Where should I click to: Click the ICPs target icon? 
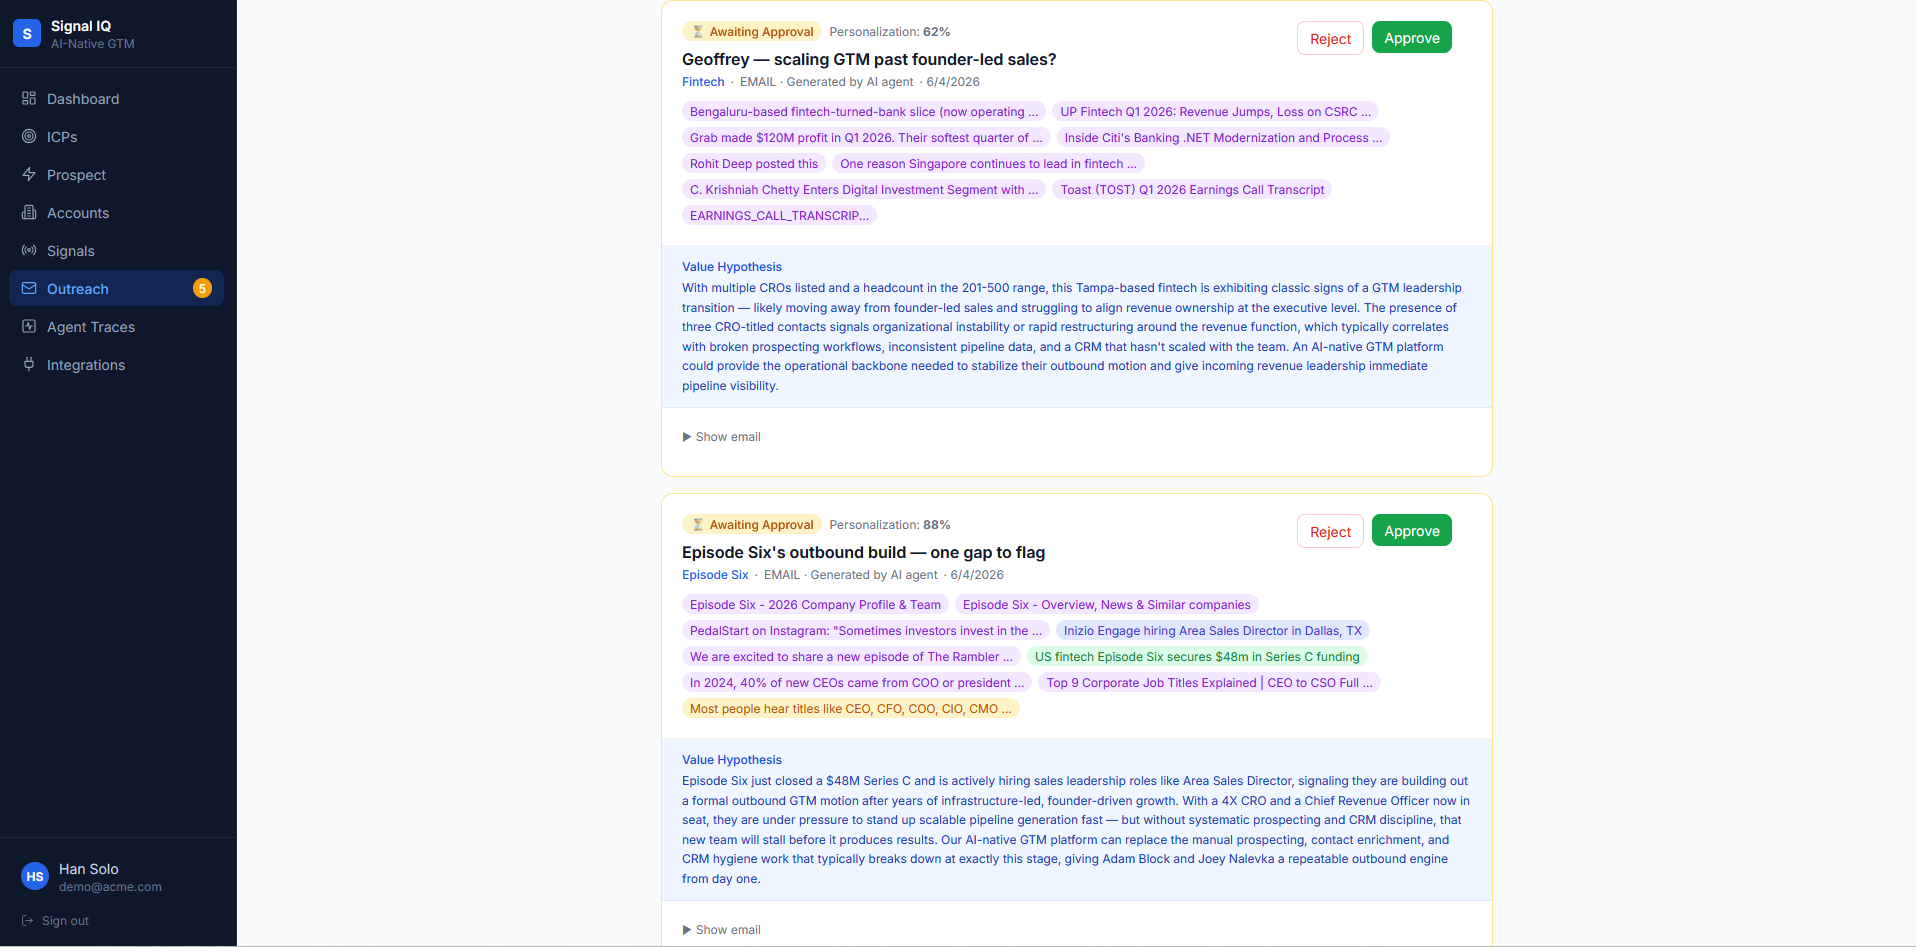[29, 136]
